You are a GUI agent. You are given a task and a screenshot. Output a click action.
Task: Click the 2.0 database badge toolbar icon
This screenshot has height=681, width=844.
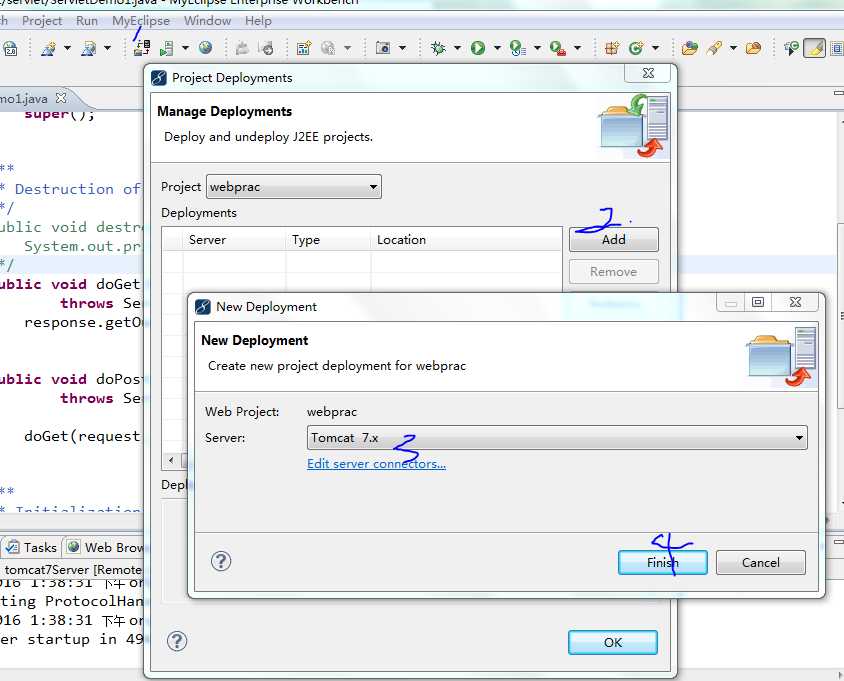10,48
